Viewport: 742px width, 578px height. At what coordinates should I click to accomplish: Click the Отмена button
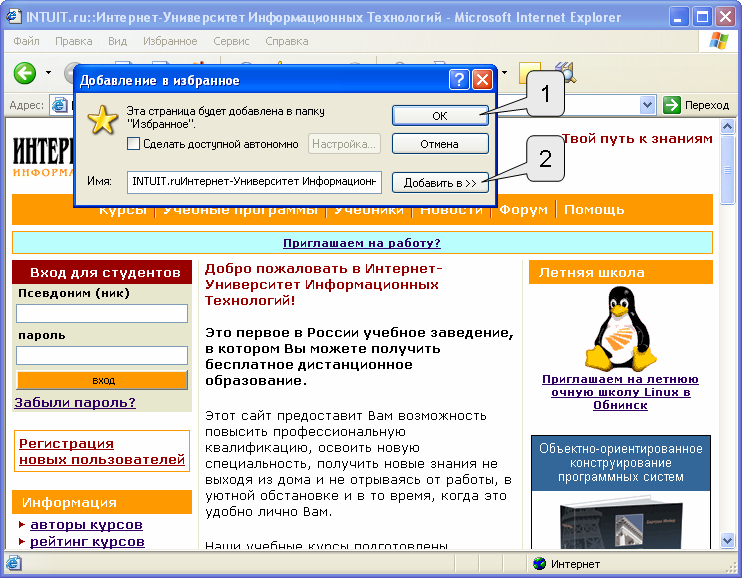point(440,143)
